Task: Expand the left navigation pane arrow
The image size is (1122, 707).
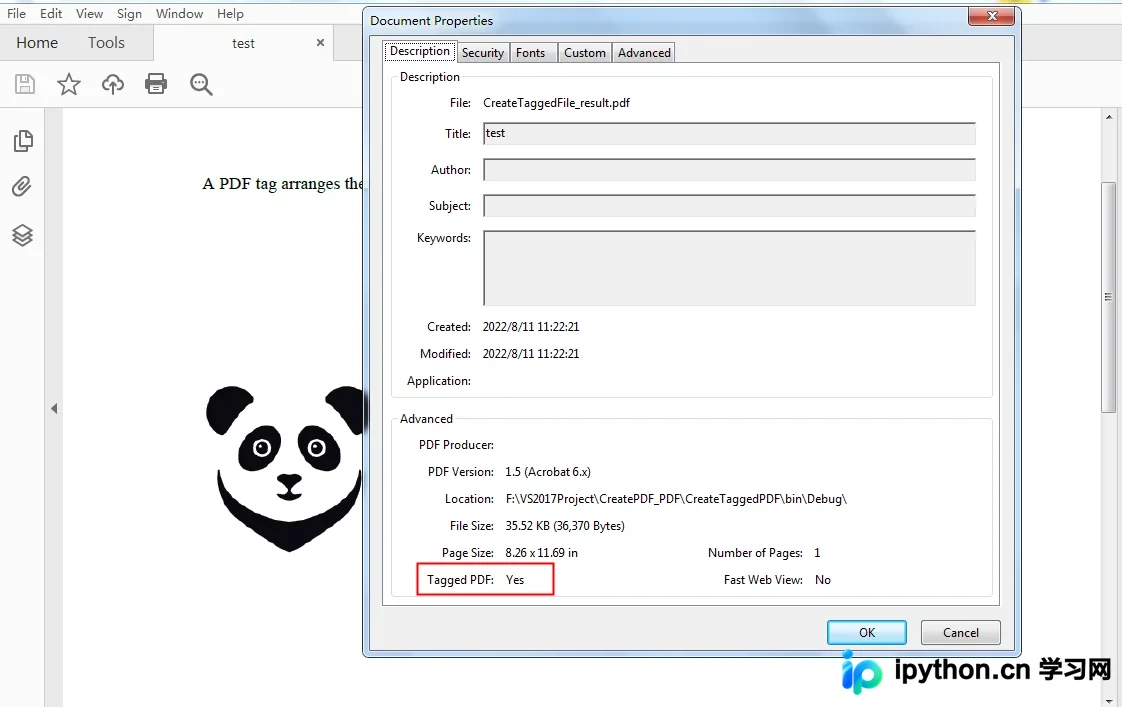Action: pos(54,409)
